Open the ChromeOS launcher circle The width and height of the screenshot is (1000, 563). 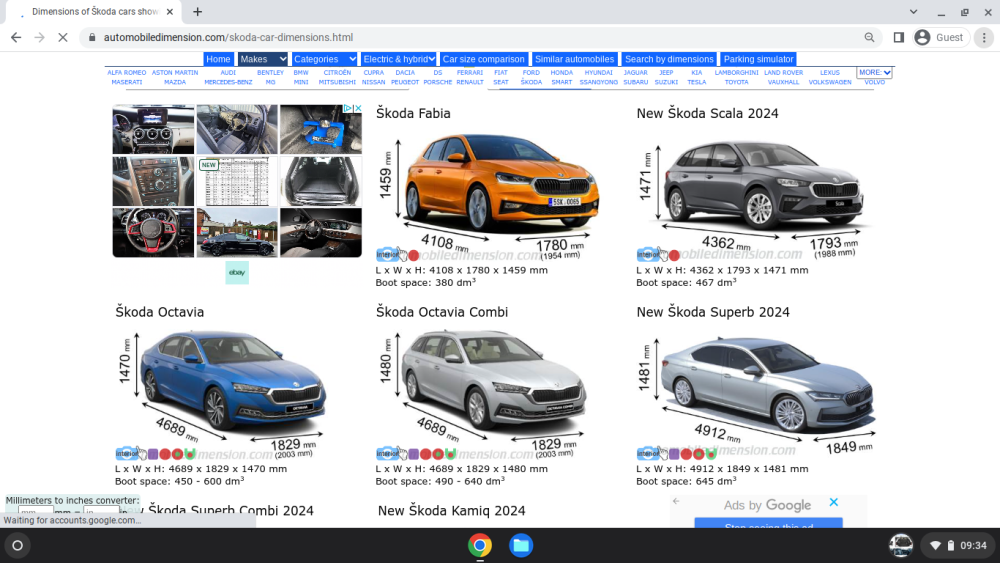click(18, 545)
